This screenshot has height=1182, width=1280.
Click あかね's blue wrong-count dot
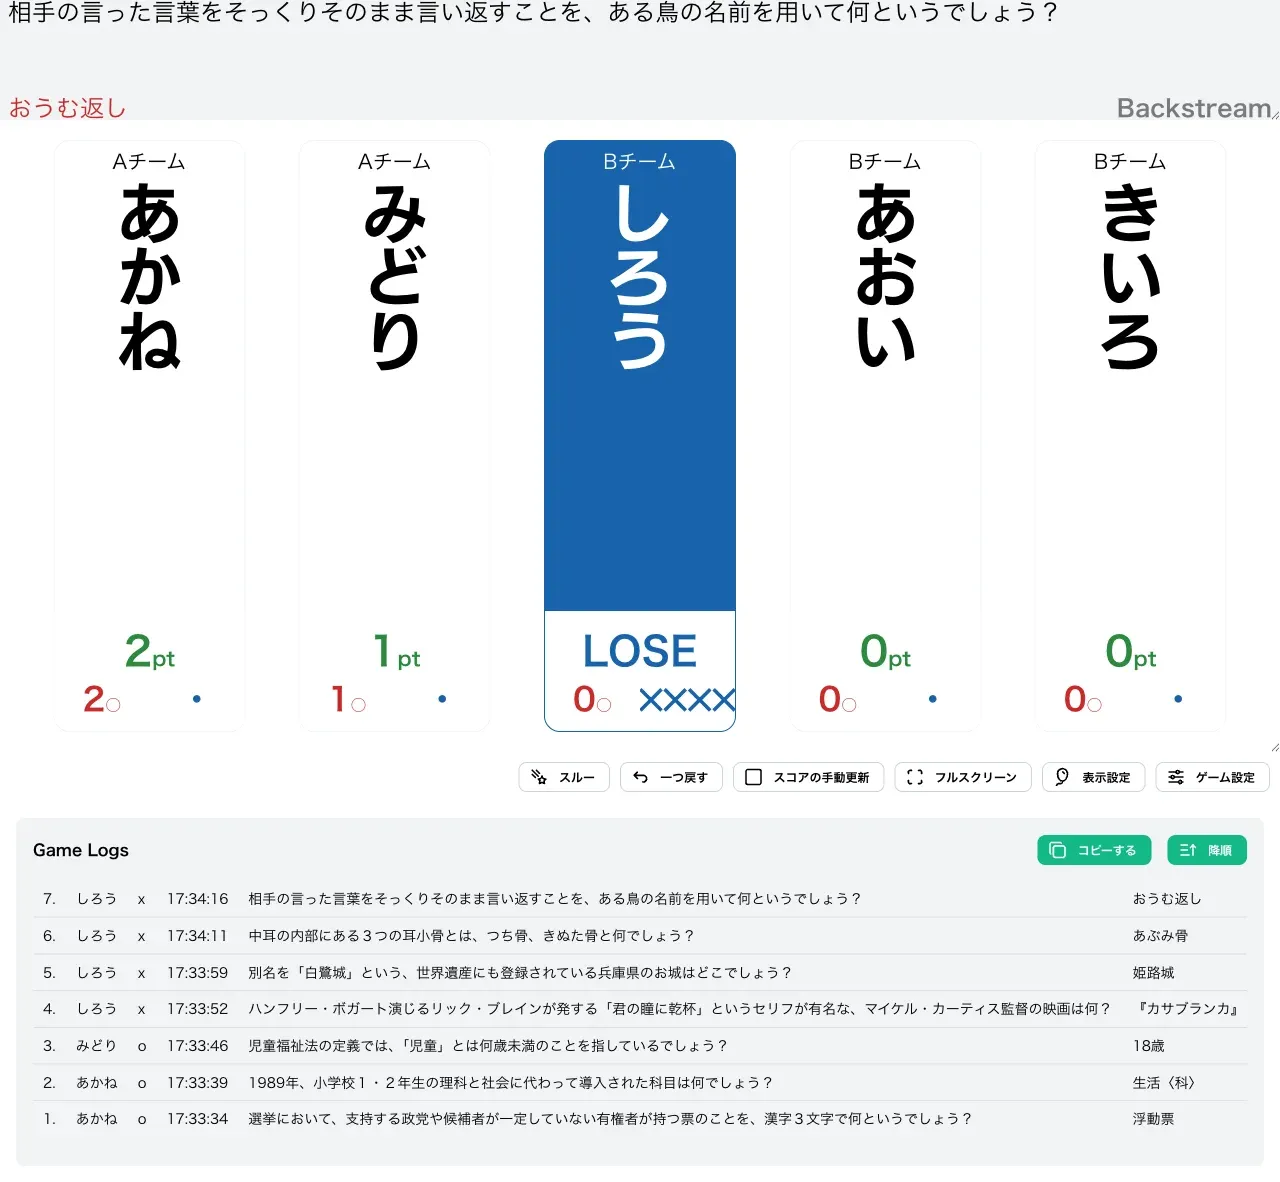pos(197,699)
